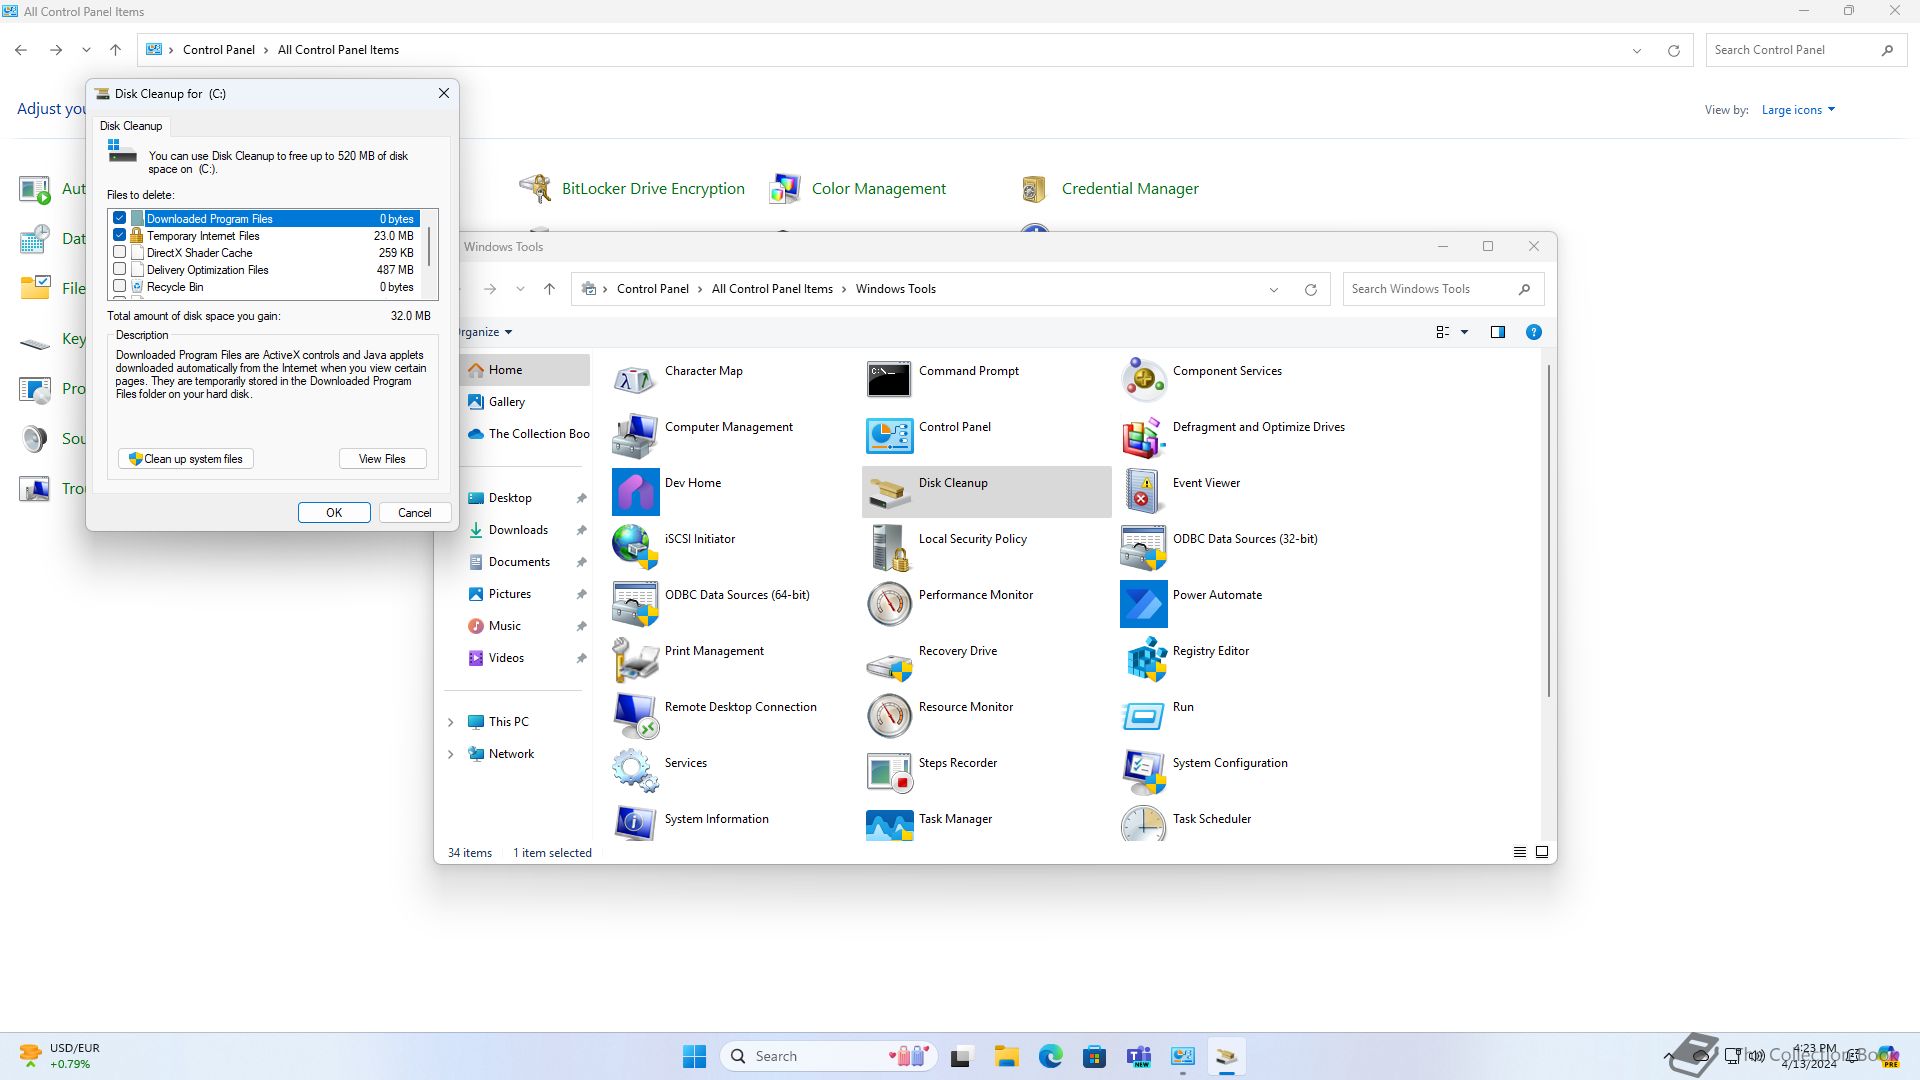The image size is (1920, 1080).
Task: Open View by Large icons dropdown
Action: (x=1798, y=110)
